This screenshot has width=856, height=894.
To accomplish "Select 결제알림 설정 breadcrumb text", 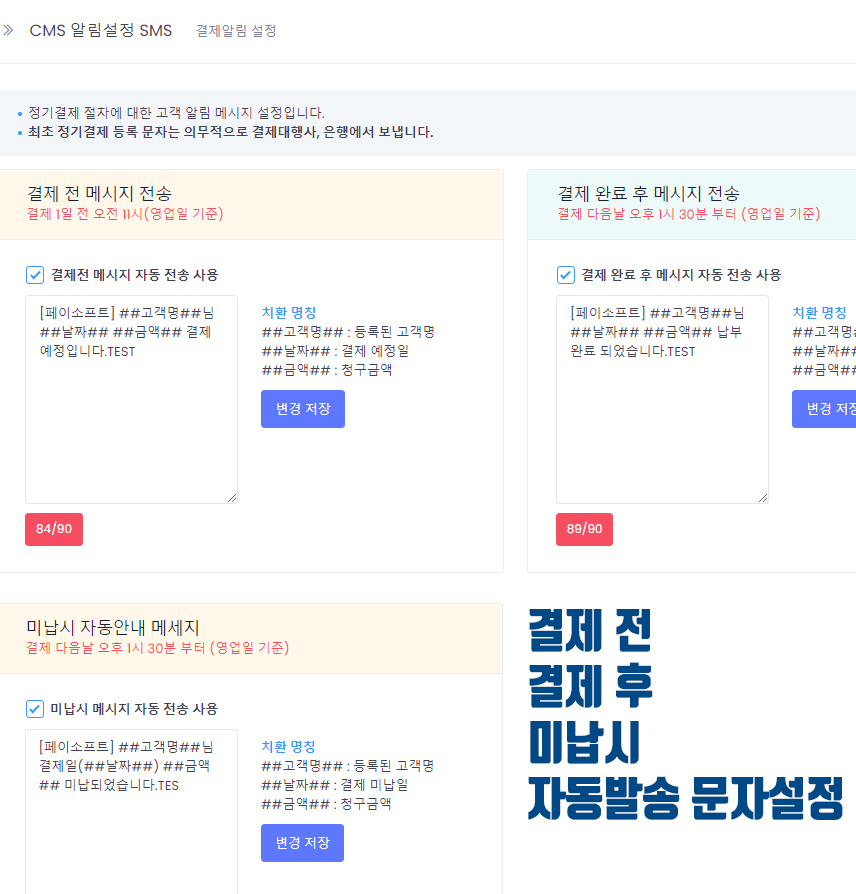I will coord(236,31).
